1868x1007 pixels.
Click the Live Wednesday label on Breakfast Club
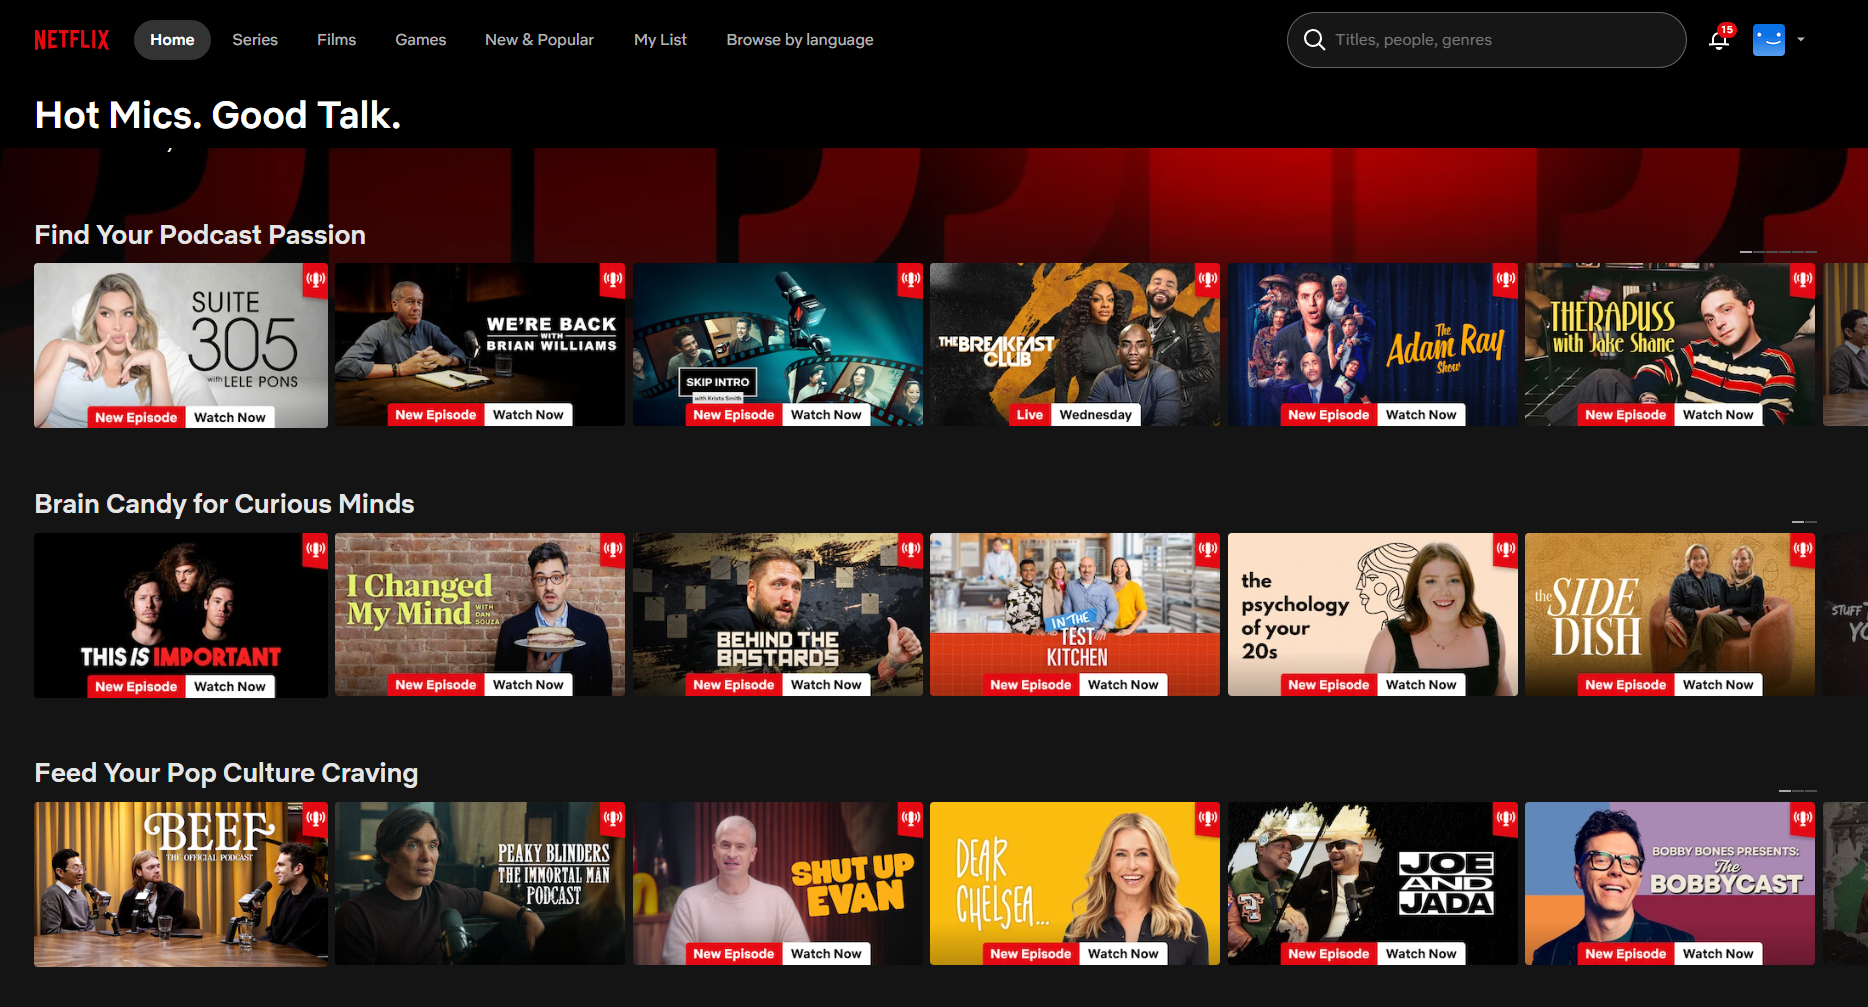1075,415
